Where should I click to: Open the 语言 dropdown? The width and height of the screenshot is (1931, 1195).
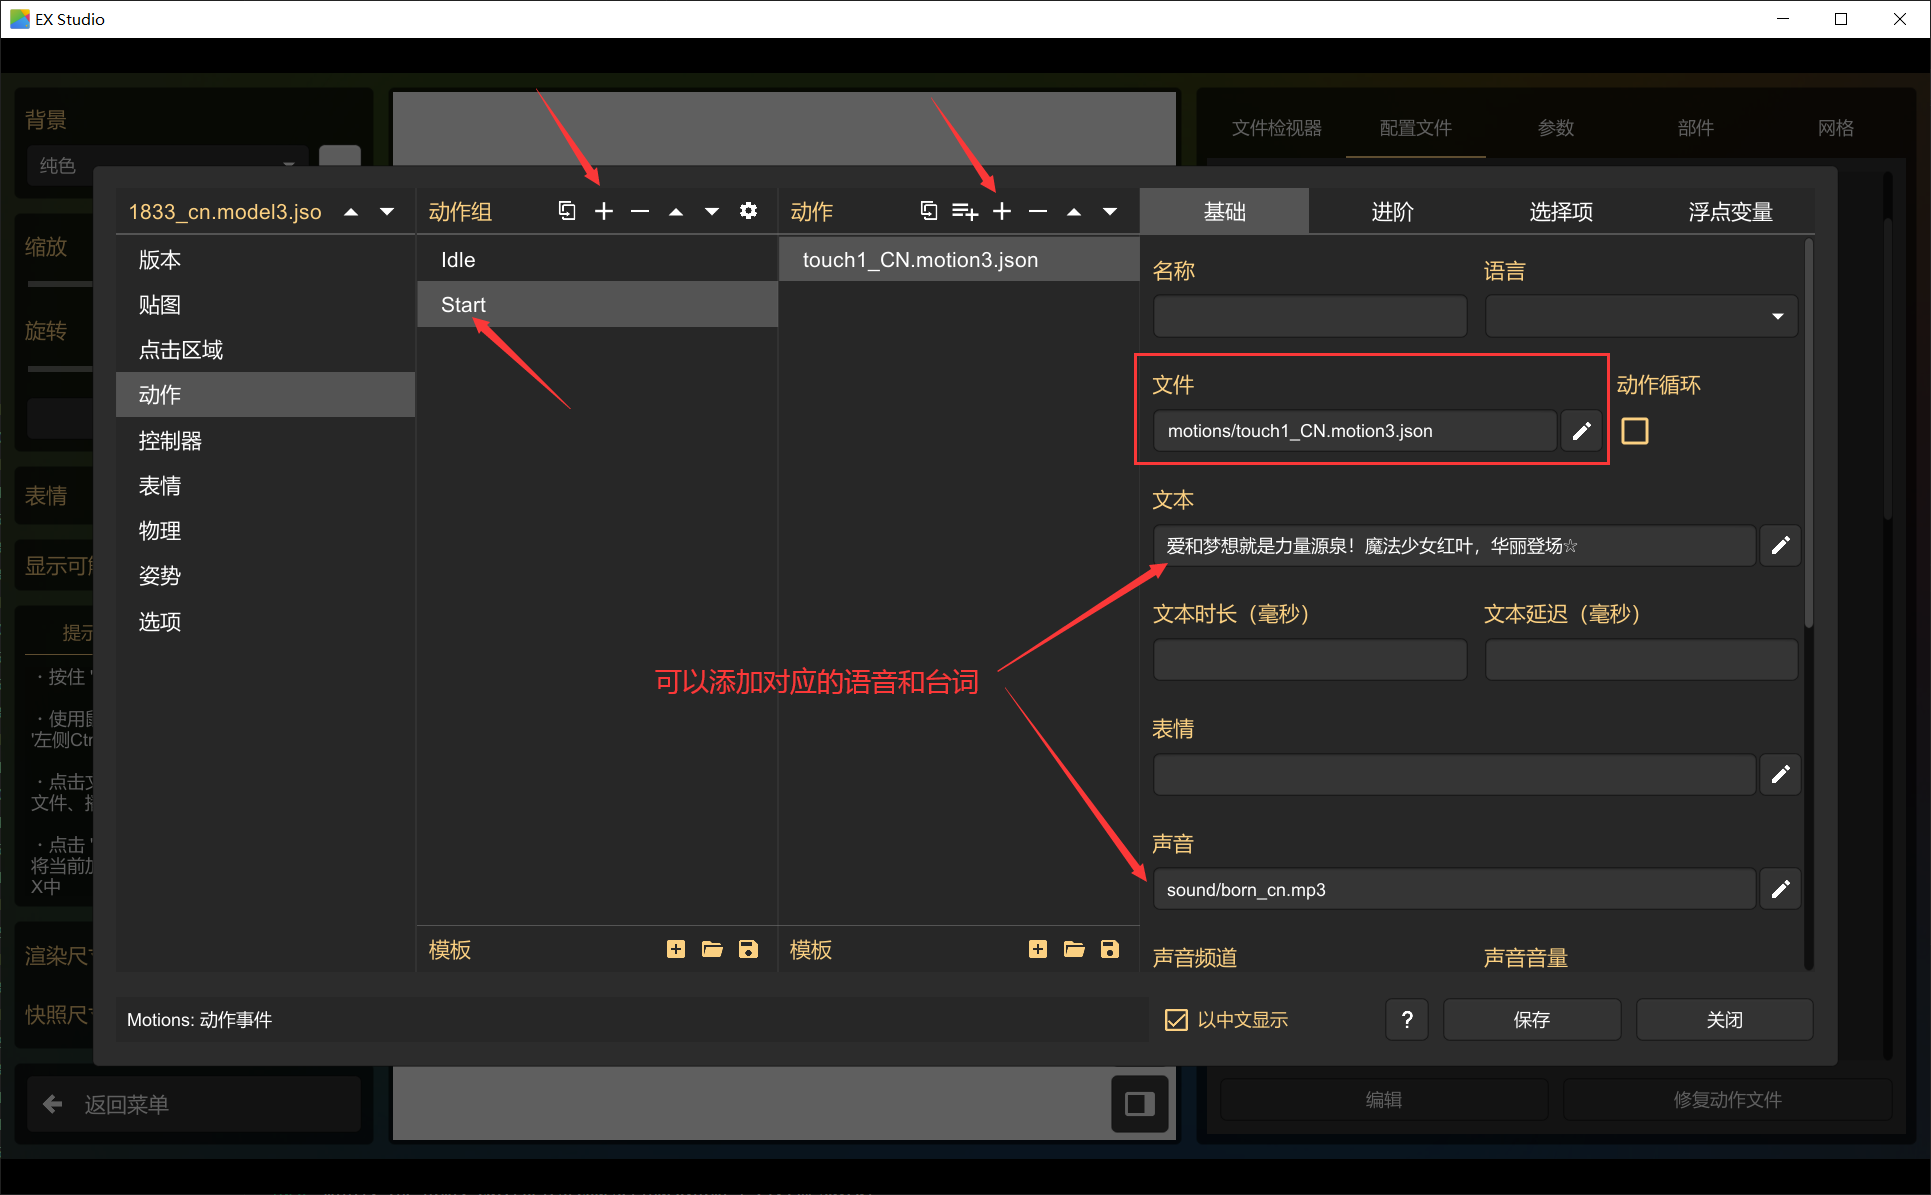coord(1641,316)
